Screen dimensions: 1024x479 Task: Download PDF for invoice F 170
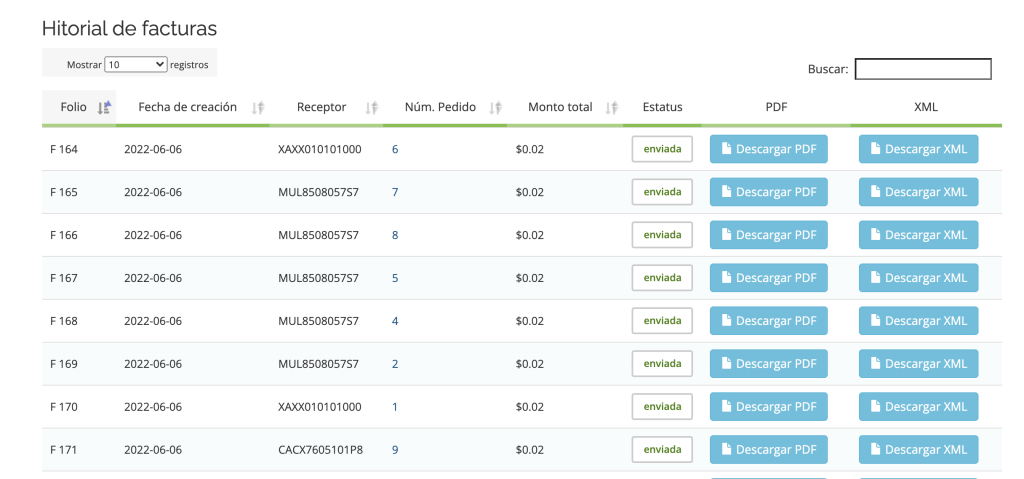click(x=769, y=406)
